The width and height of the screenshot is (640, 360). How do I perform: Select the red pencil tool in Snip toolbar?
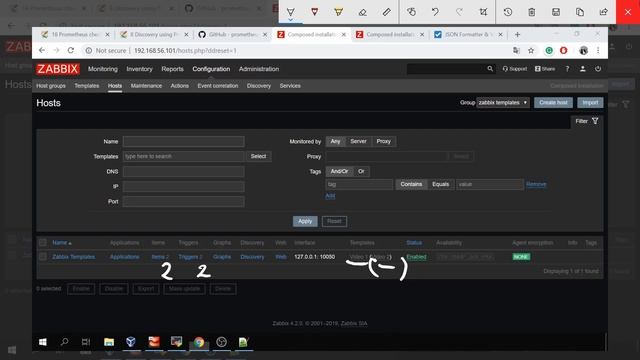[x=314, y=12]
